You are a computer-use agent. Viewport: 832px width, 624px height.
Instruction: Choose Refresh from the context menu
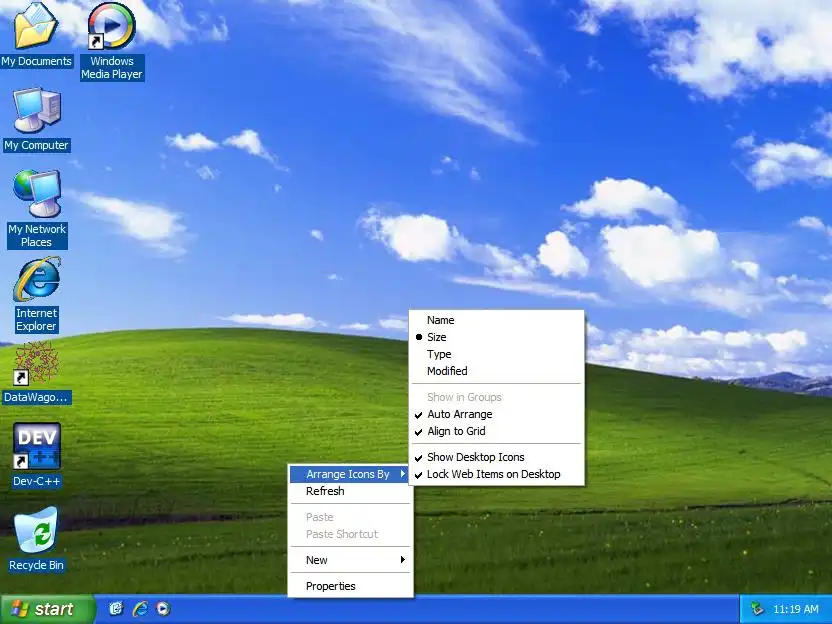(x=350, y=491)
